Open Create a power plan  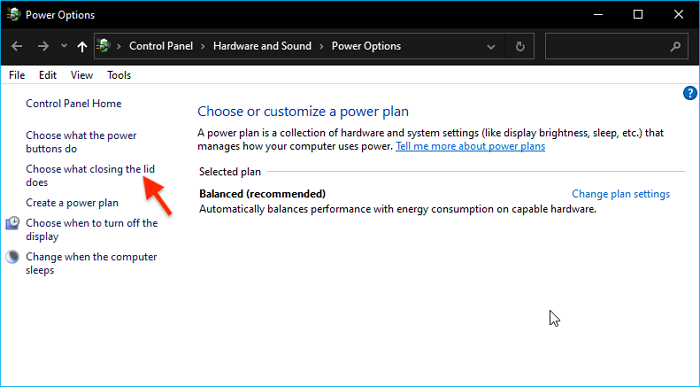coord(72,203)
